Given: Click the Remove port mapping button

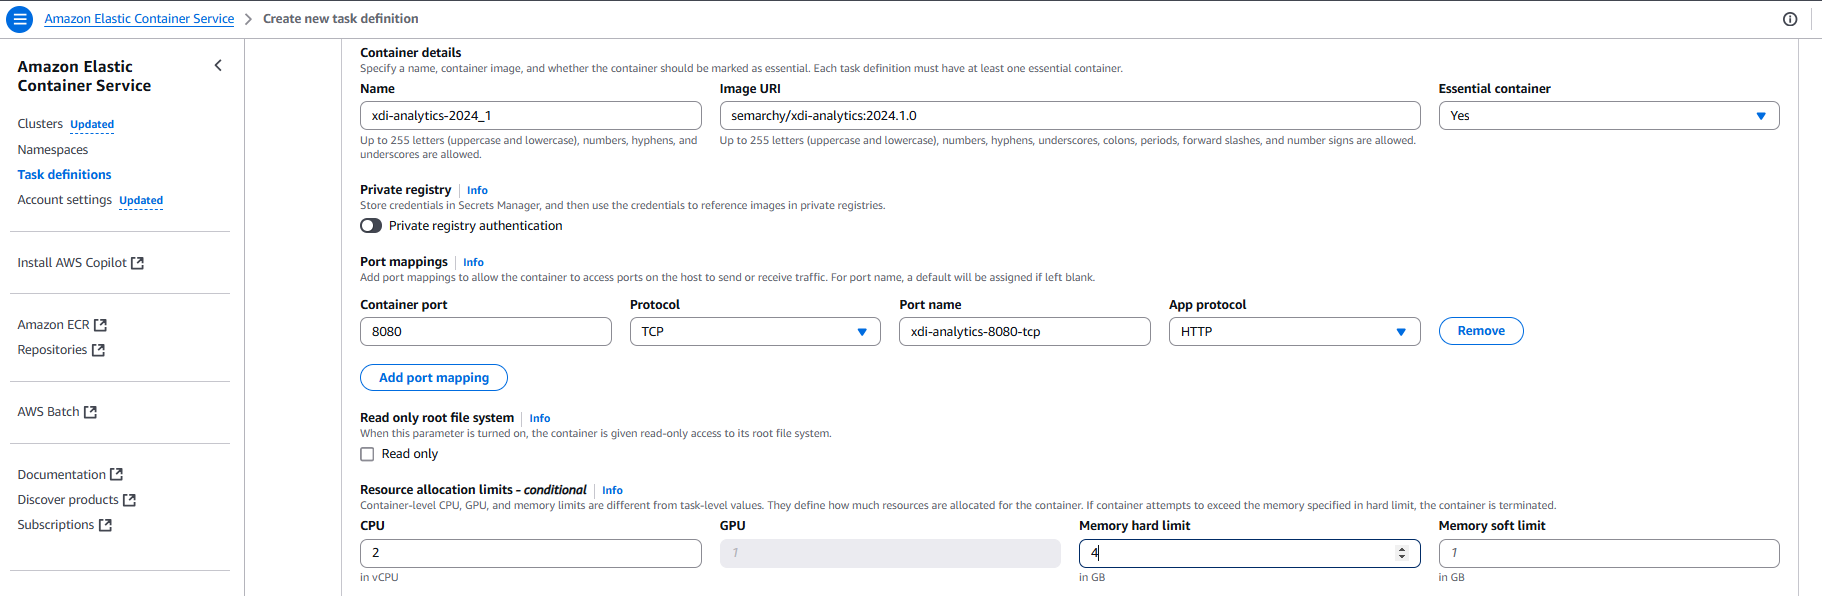Looking at the screenshot, I should point(1481,331).
